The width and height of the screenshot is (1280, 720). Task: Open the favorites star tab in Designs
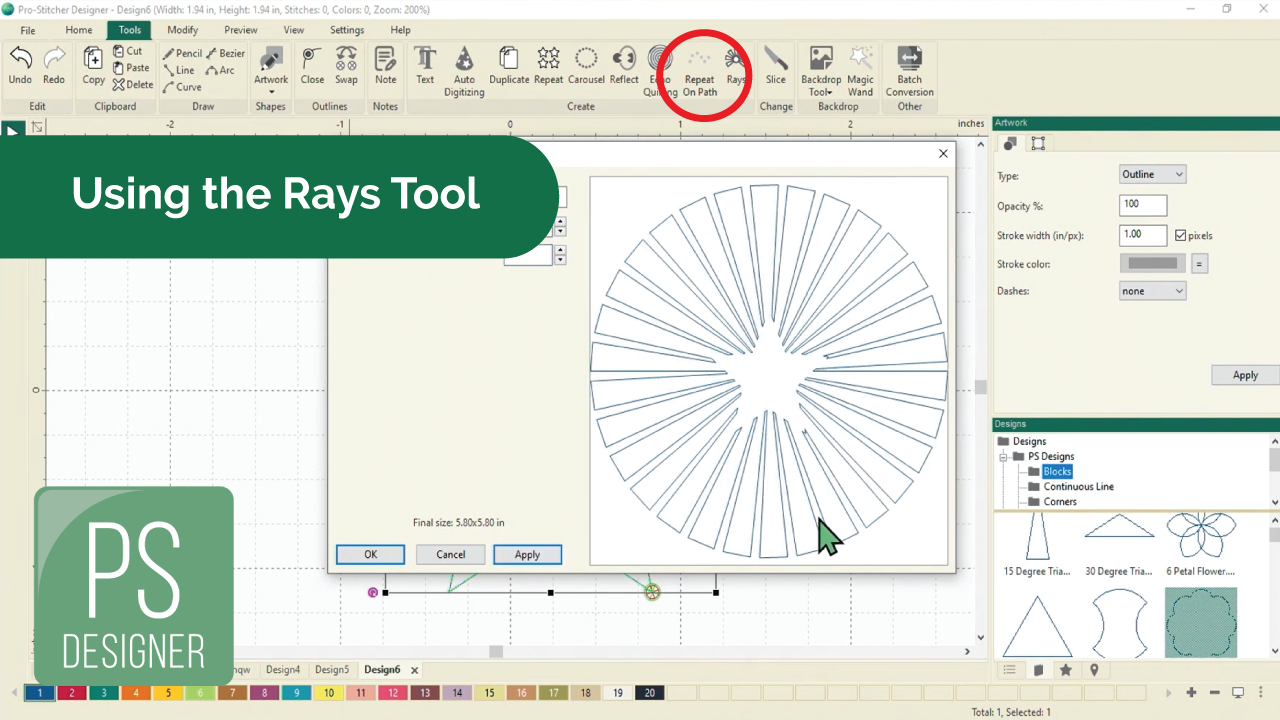(1066, 670)
